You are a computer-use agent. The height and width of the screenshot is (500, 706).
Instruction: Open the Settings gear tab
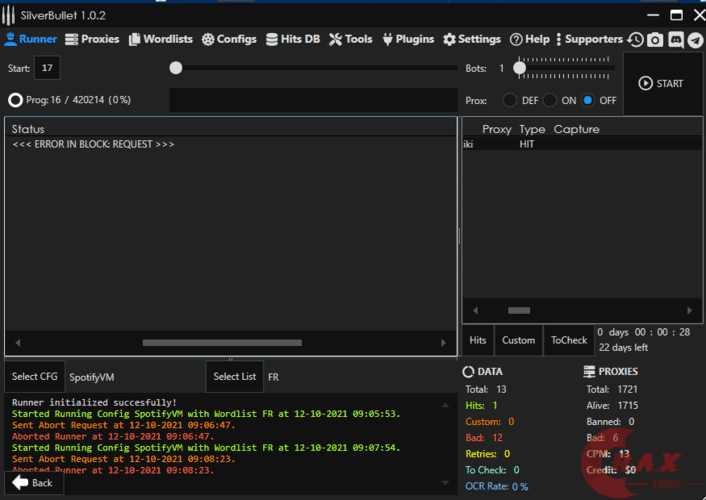(x=471, y=39)
